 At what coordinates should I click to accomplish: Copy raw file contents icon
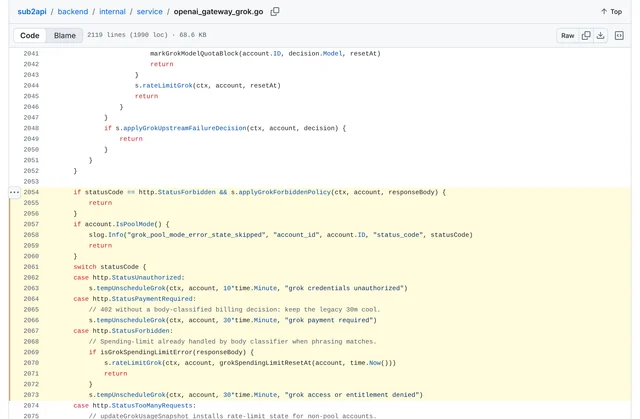tap(586, 35)
